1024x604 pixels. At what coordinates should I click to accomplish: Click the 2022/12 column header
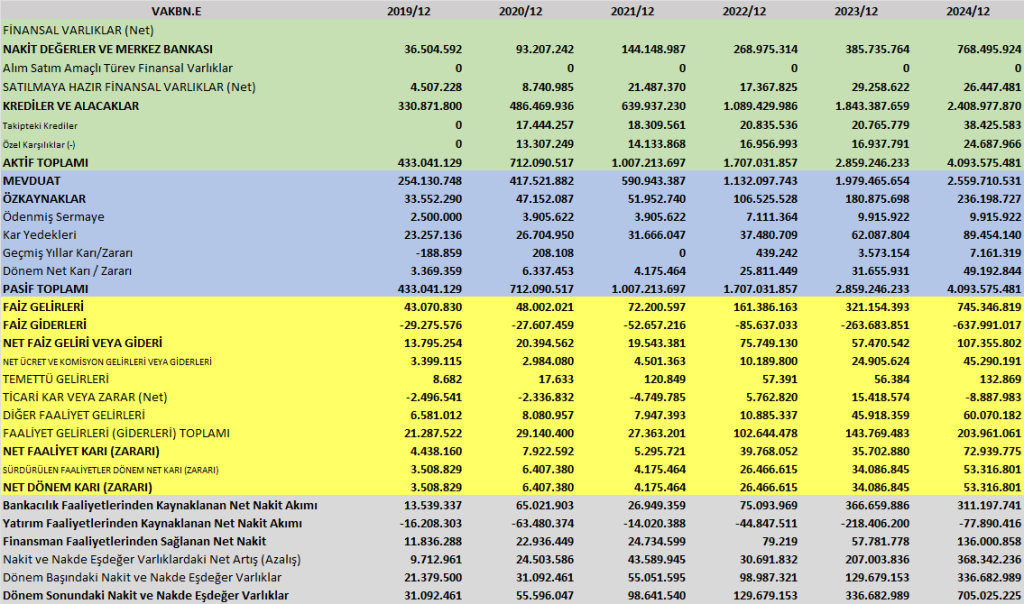(744, 11)
